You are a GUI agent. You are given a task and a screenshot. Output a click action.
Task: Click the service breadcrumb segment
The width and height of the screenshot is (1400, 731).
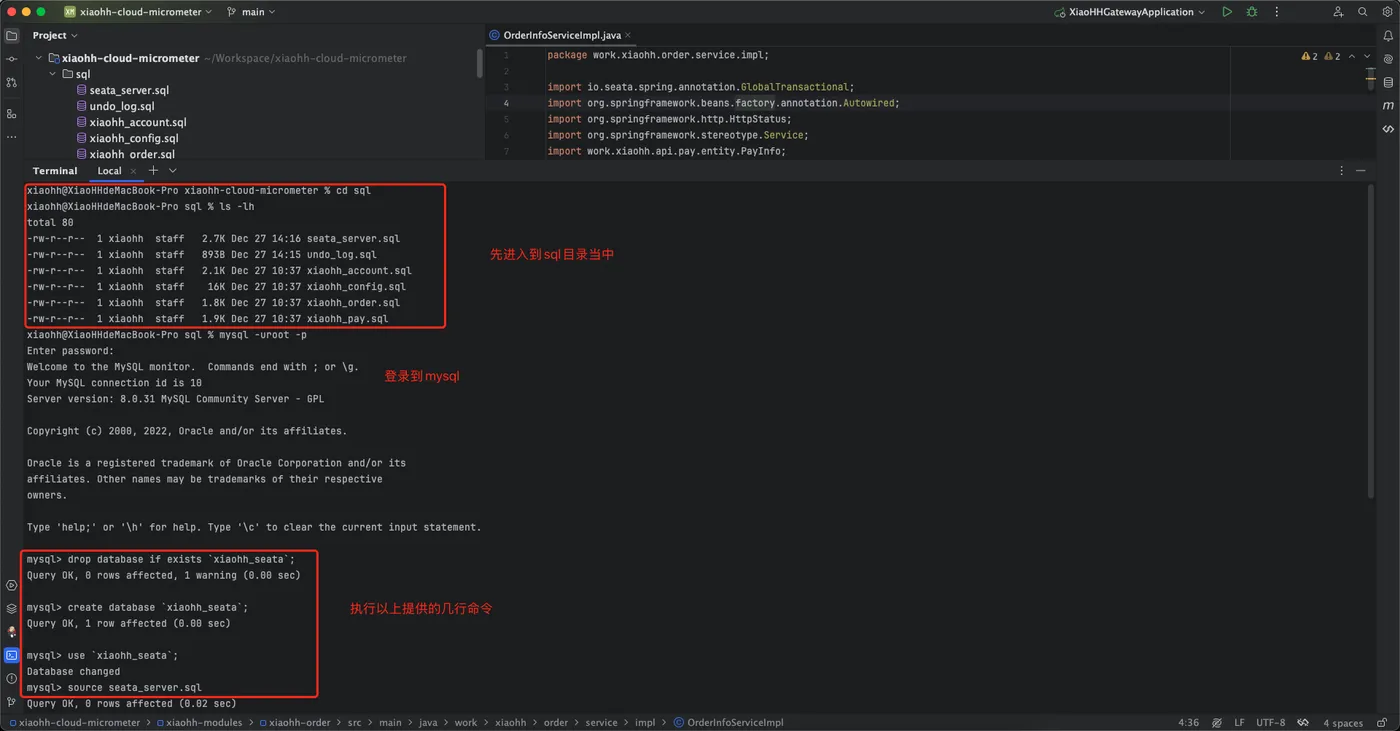601,722
